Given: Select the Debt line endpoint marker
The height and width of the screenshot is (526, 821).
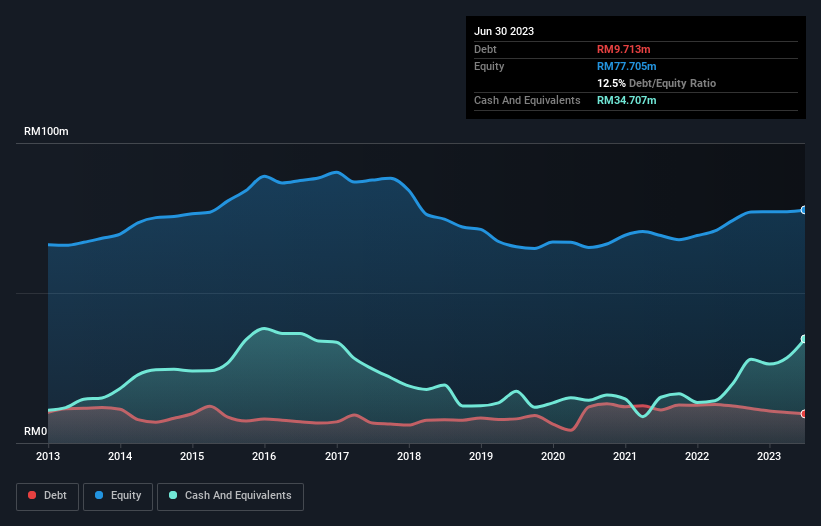Looking at the screenshot, I should tap(804, 413).
